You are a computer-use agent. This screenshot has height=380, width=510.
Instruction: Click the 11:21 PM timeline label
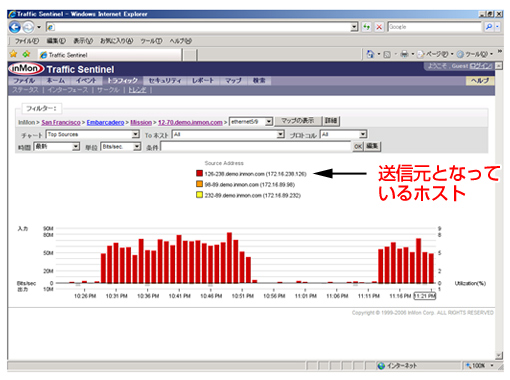click(x=425, y=296)
